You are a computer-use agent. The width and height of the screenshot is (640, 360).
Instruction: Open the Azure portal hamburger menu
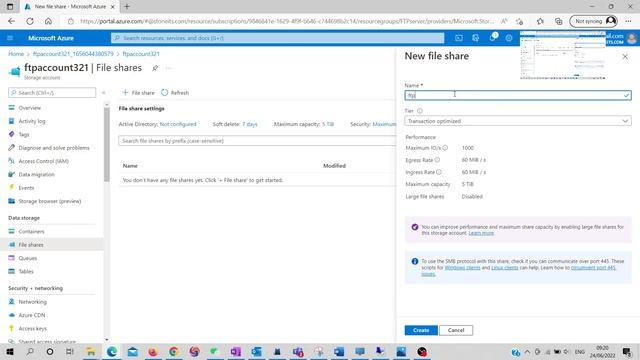10,38
